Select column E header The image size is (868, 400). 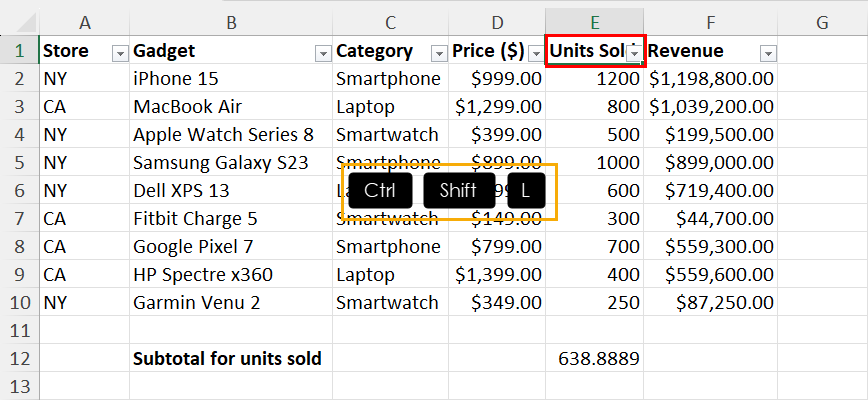[x=595, y=22]
